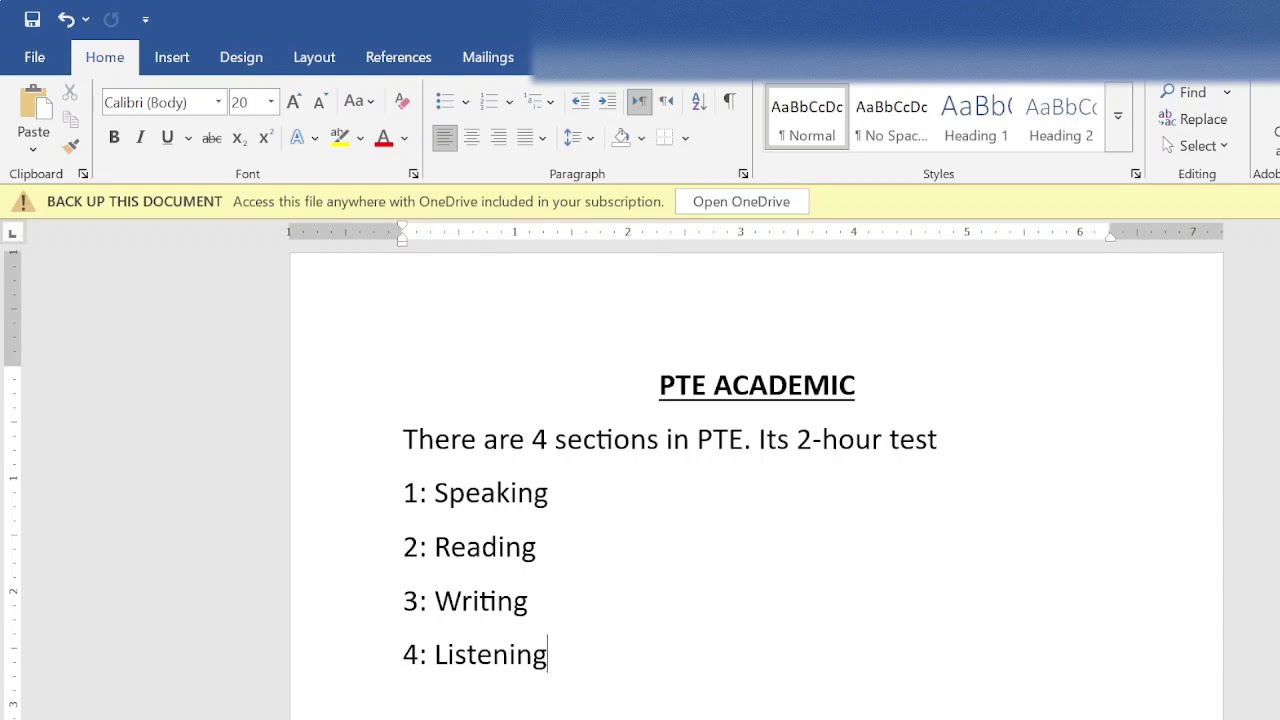This screenshot has height=720, width=1280.
Task: Show or hide paragraph marks
Action: click(729, 102)
